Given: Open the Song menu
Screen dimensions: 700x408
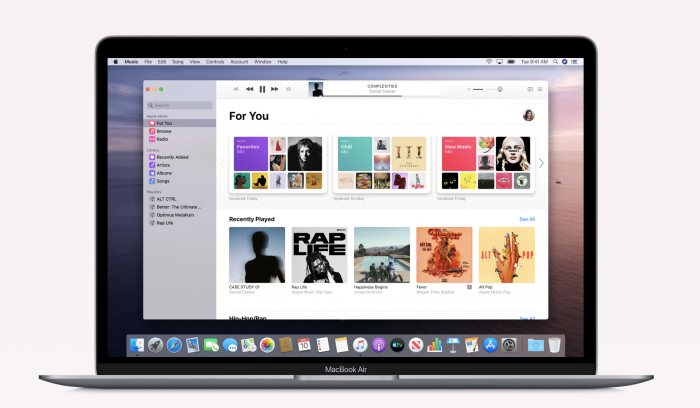Looking at the screenshot, I should 176,62.
